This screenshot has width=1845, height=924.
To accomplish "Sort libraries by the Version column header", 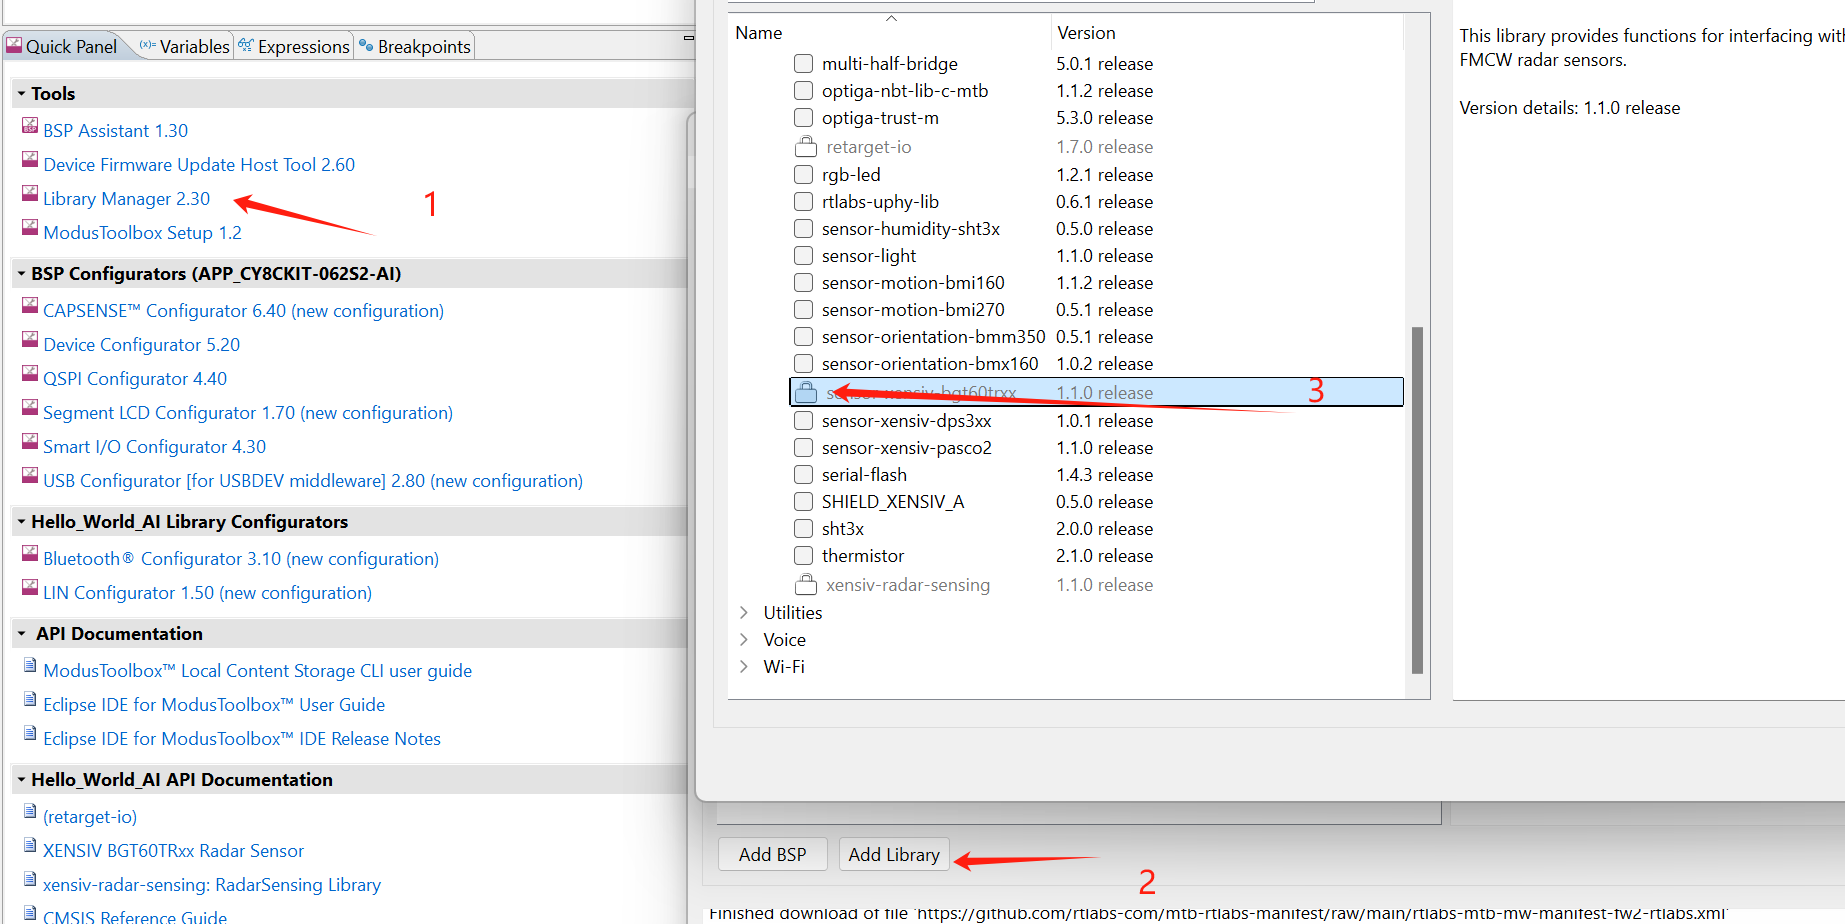I will point(1086,33).
